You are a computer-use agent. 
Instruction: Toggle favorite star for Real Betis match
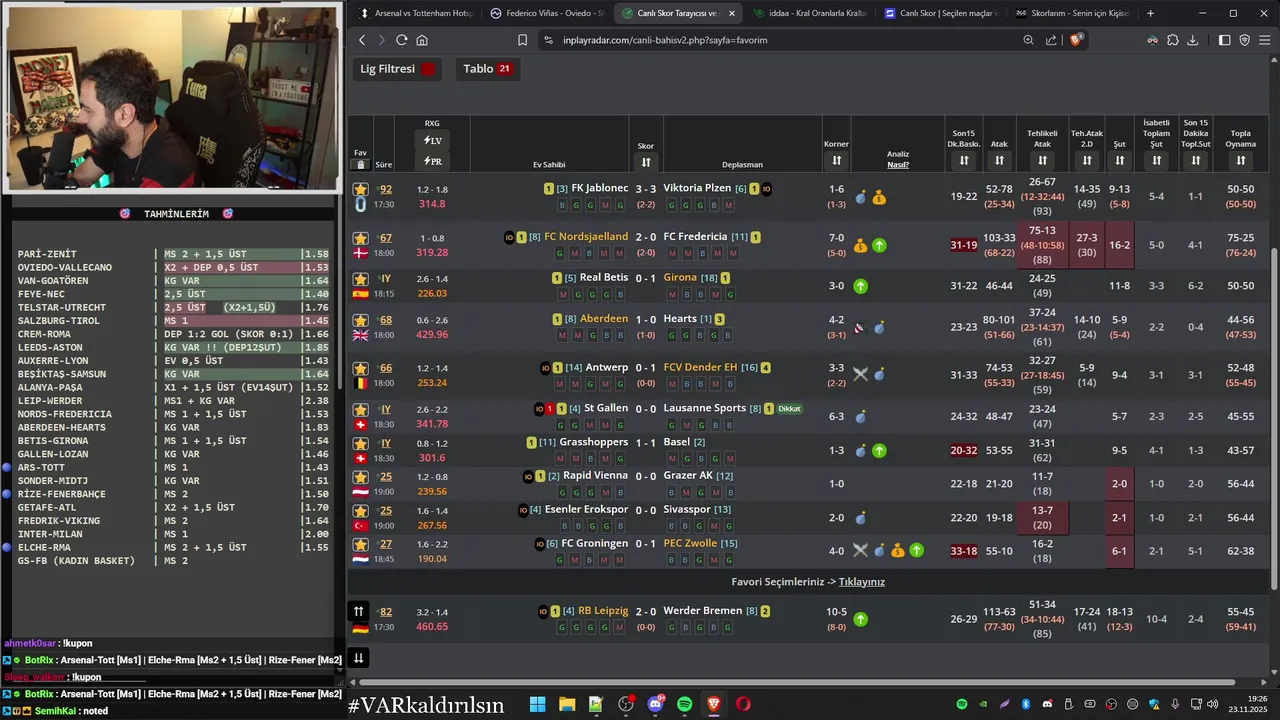coord(361,279)
